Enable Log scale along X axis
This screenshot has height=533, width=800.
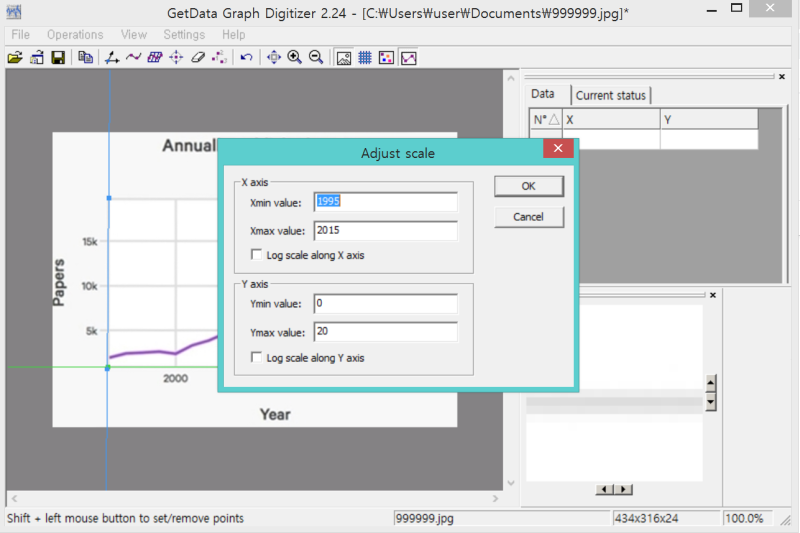point(257,255)
